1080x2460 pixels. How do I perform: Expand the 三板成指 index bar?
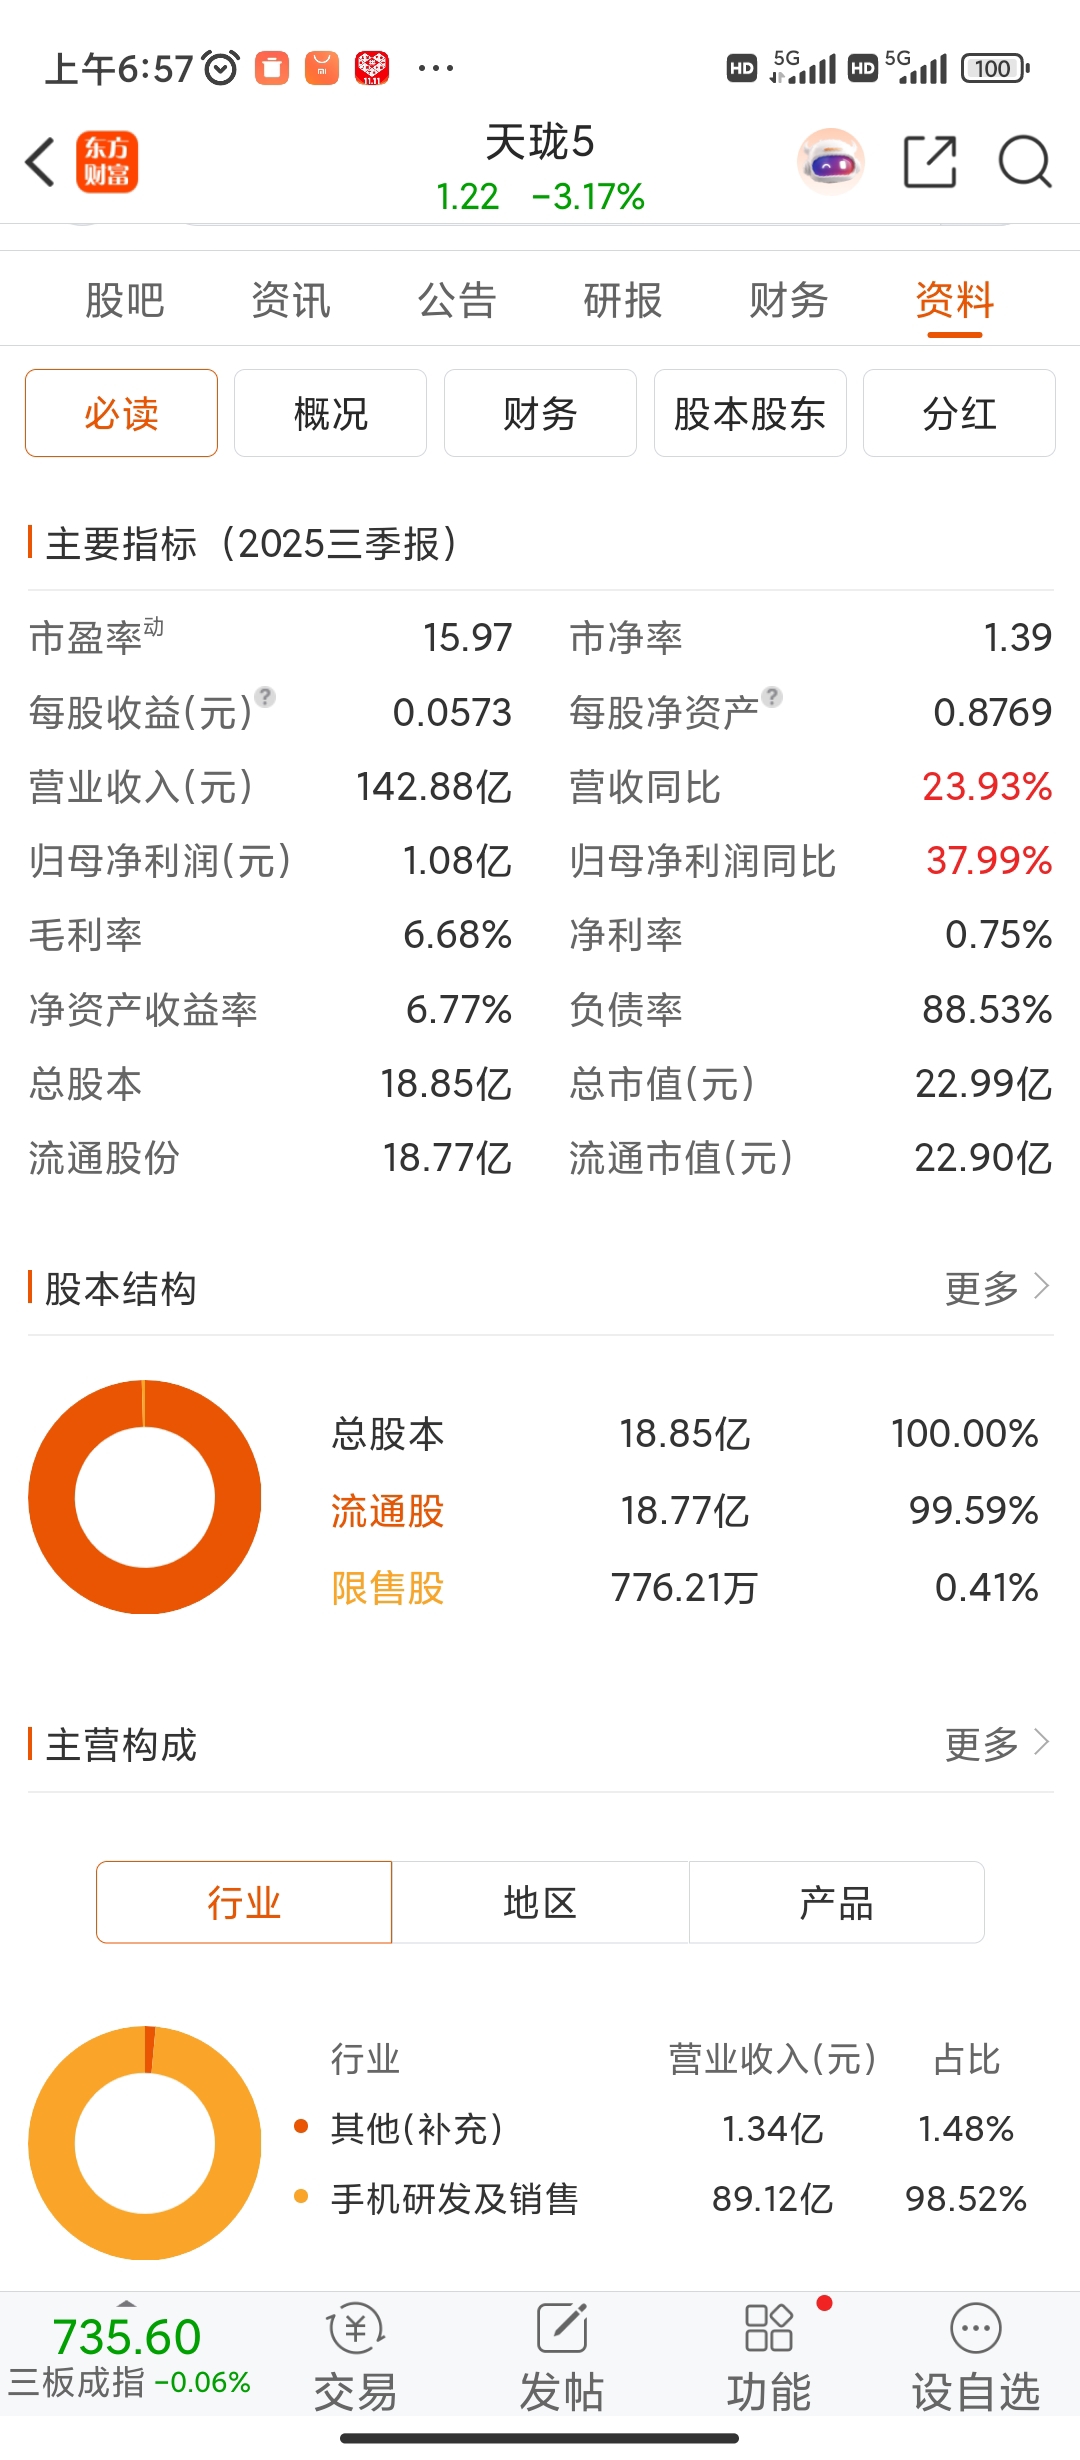click(128, 2356)
